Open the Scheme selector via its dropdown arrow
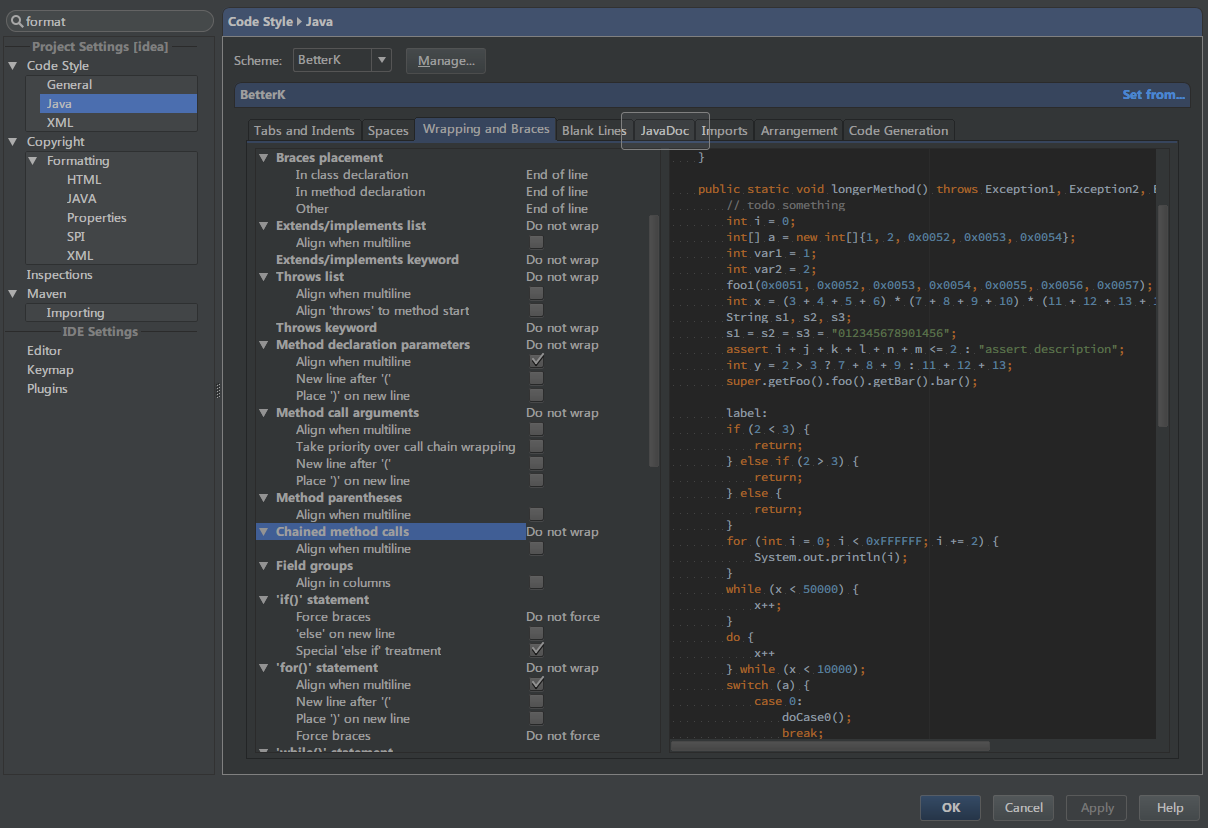 (382, 60)
